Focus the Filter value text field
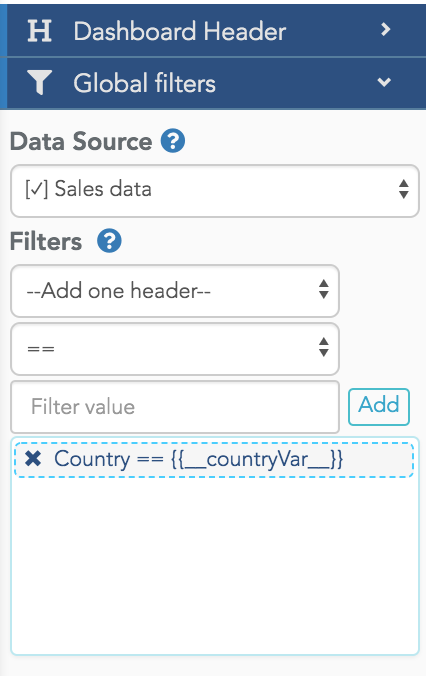Viewport: 426px width, 676px height. [175, 407]
